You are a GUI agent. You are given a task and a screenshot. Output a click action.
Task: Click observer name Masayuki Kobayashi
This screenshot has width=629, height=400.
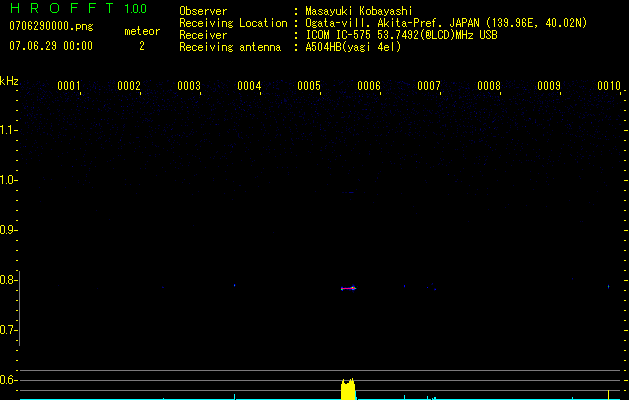359,11
